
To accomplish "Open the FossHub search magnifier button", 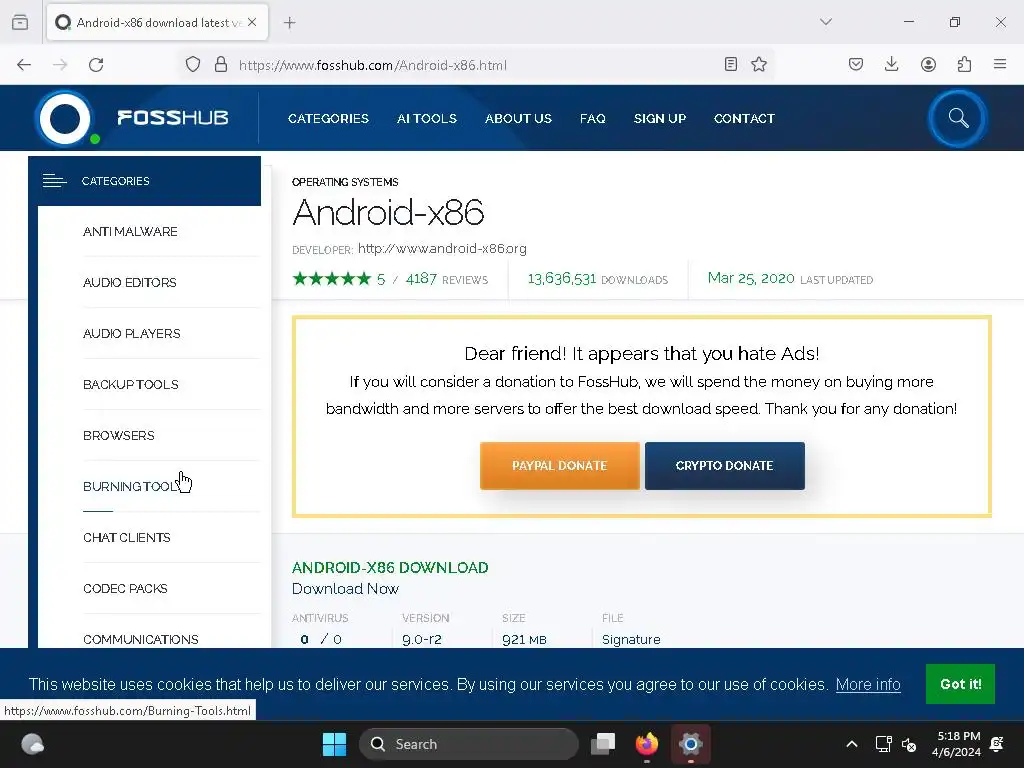I will click(958, 118).
